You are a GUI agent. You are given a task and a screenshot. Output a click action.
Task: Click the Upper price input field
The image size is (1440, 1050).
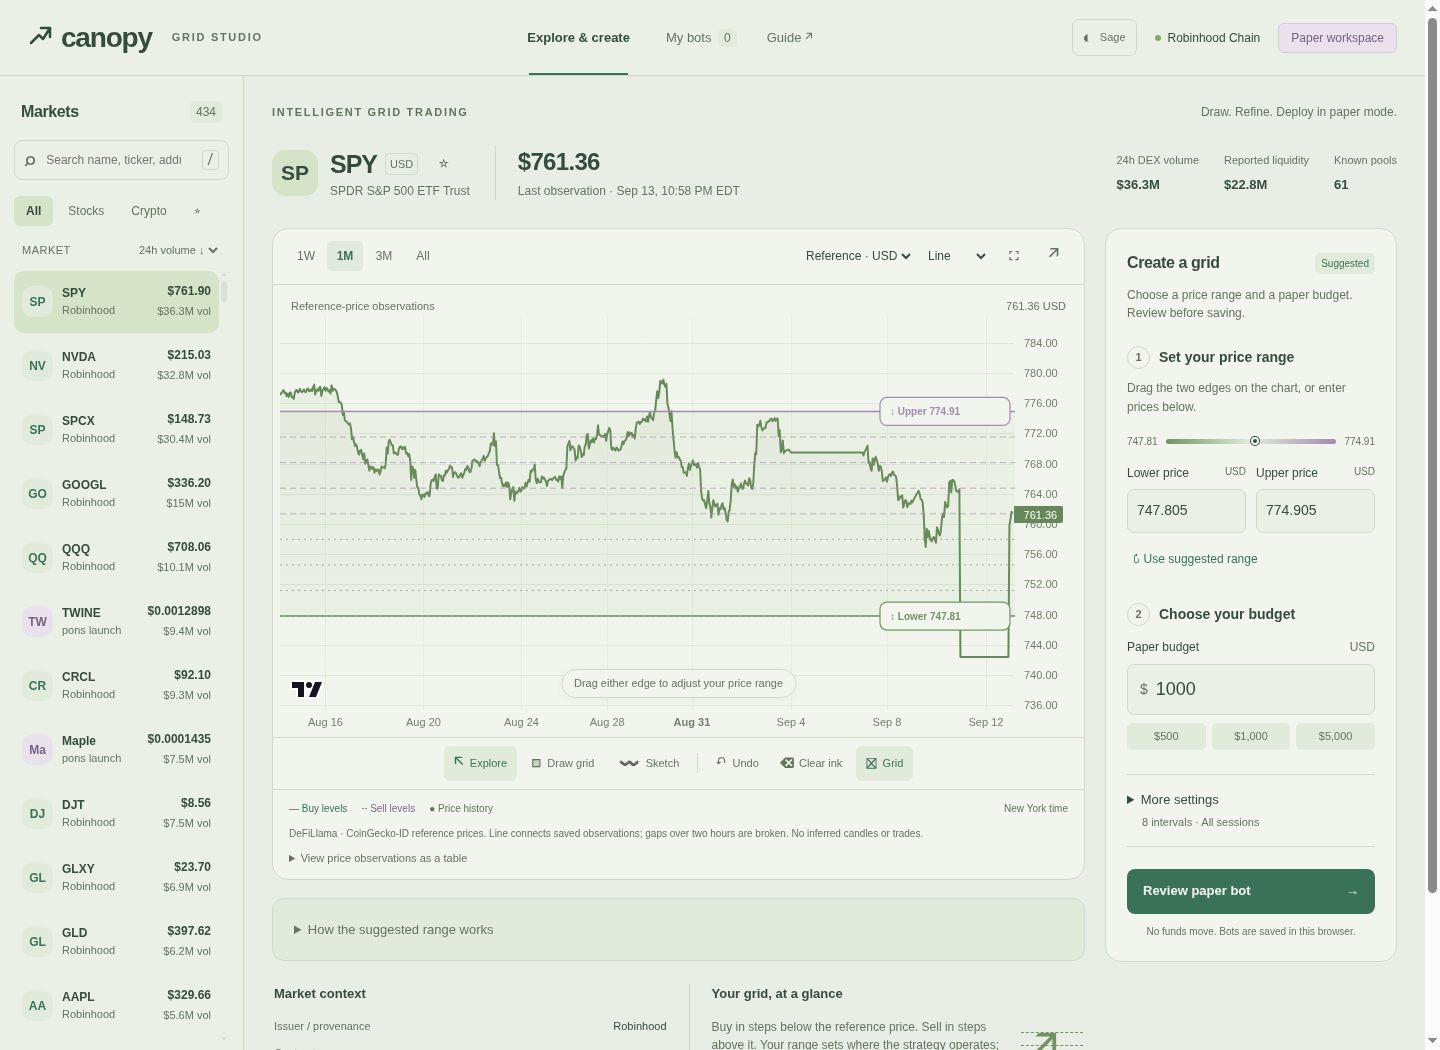click(x=1315, y=511)
